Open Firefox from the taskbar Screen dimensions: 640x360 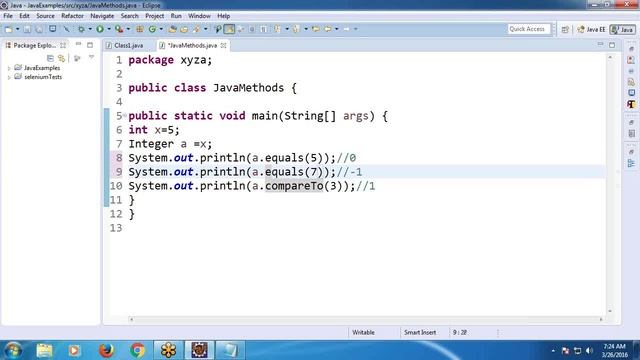pyautogui.click(x=106, y=350)
